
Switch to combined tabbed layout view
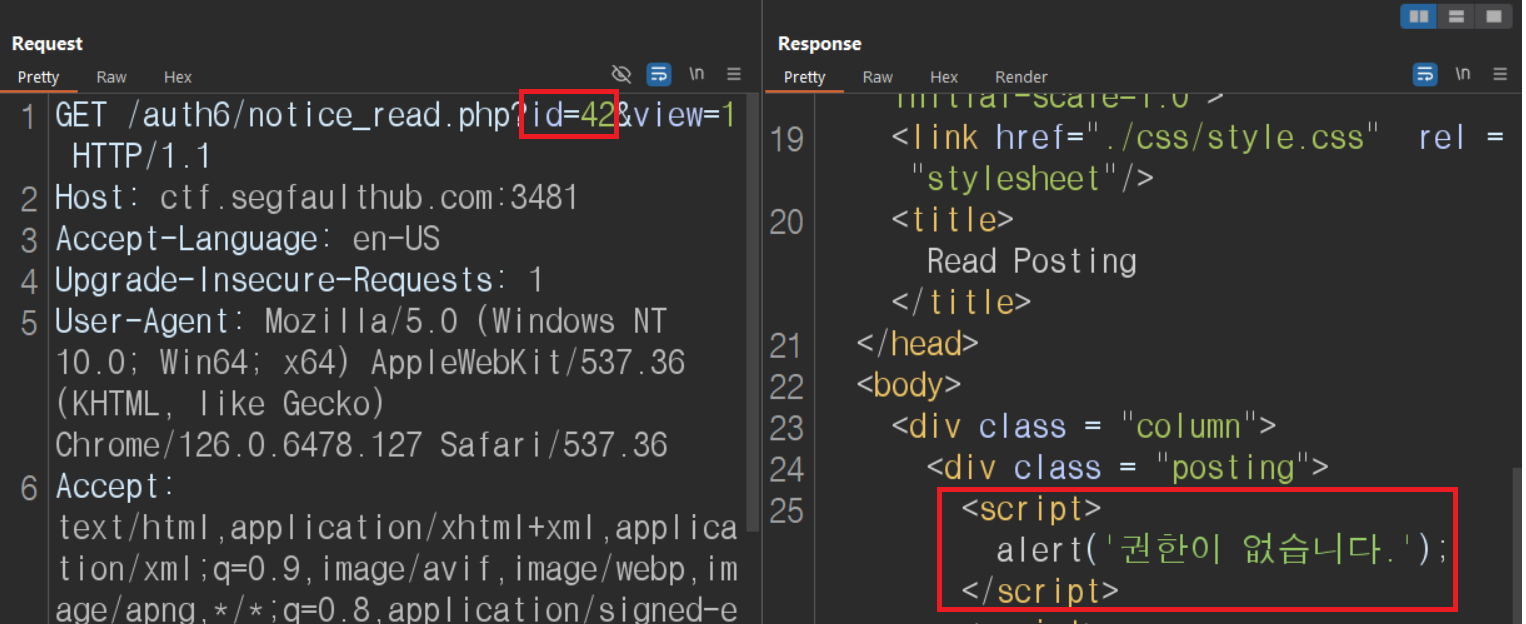(x=1493, y=16)
